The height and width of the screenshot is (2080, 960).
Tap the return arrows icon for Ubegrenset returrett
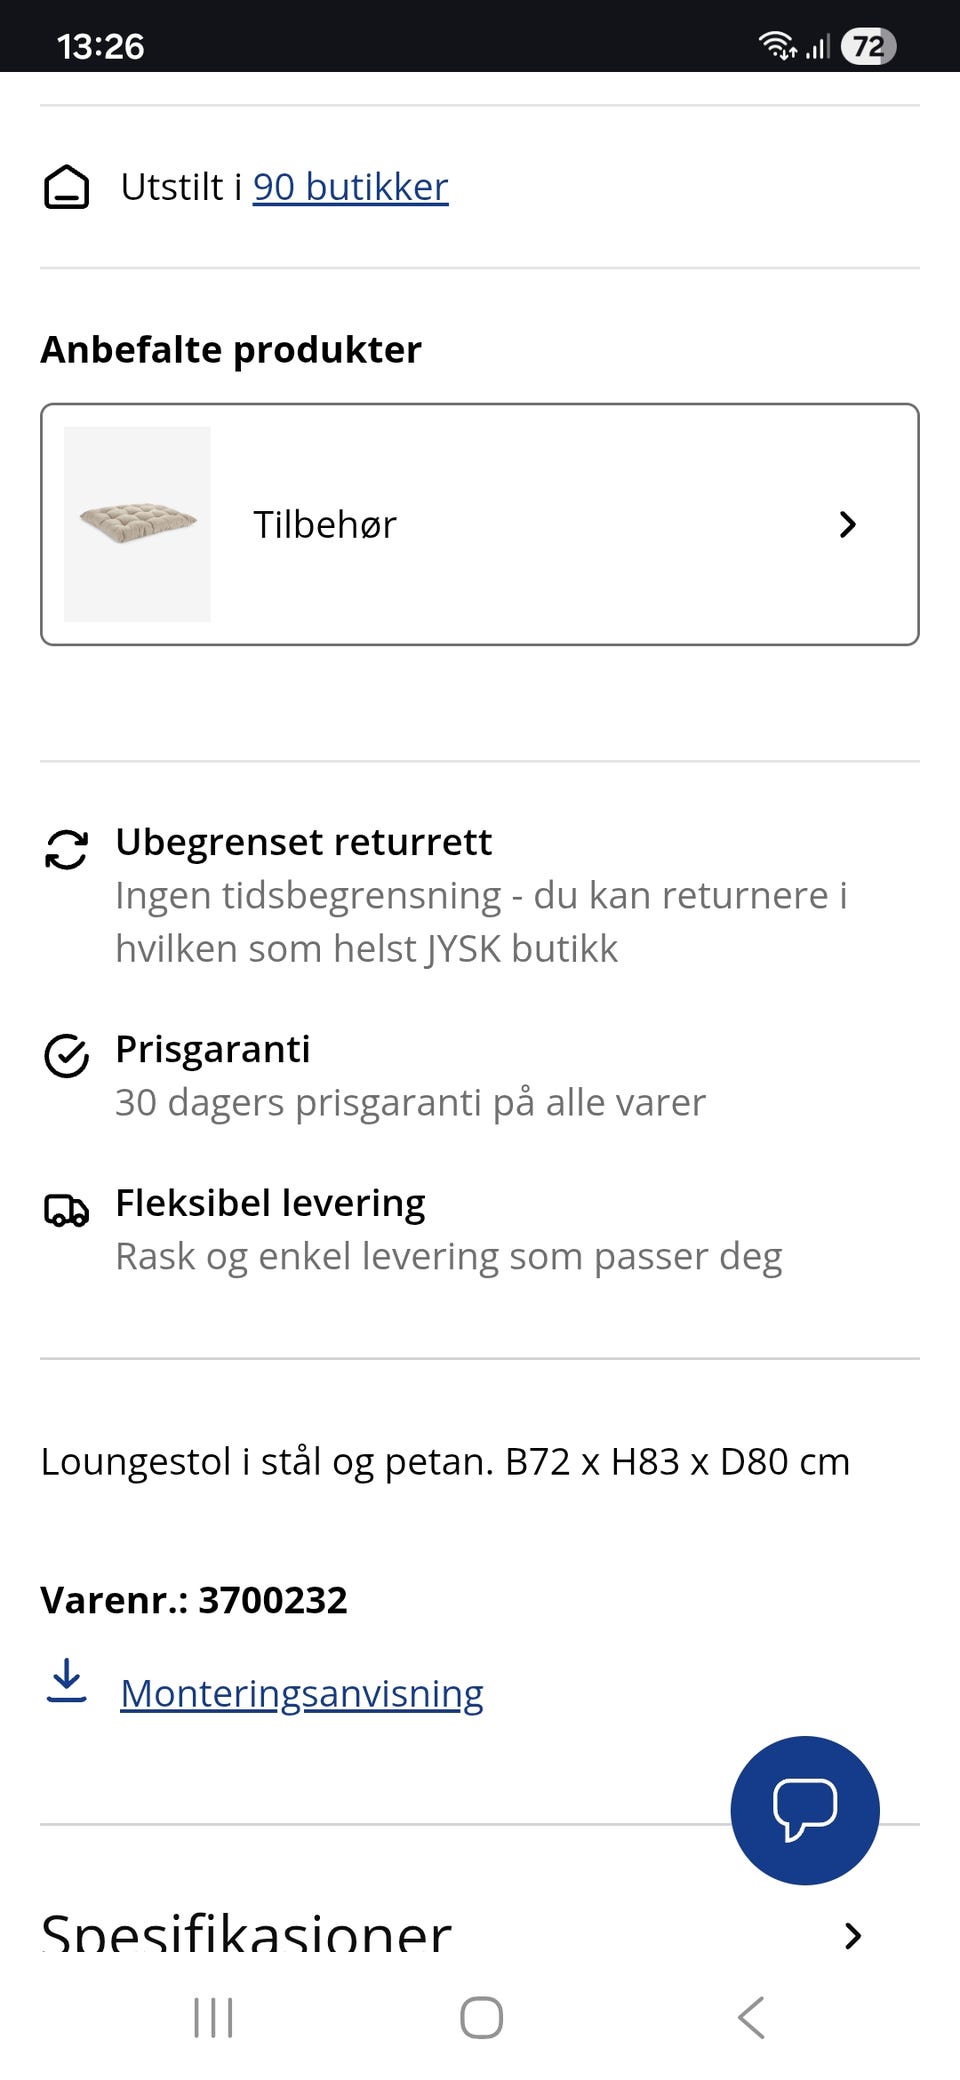coord(67,850)
